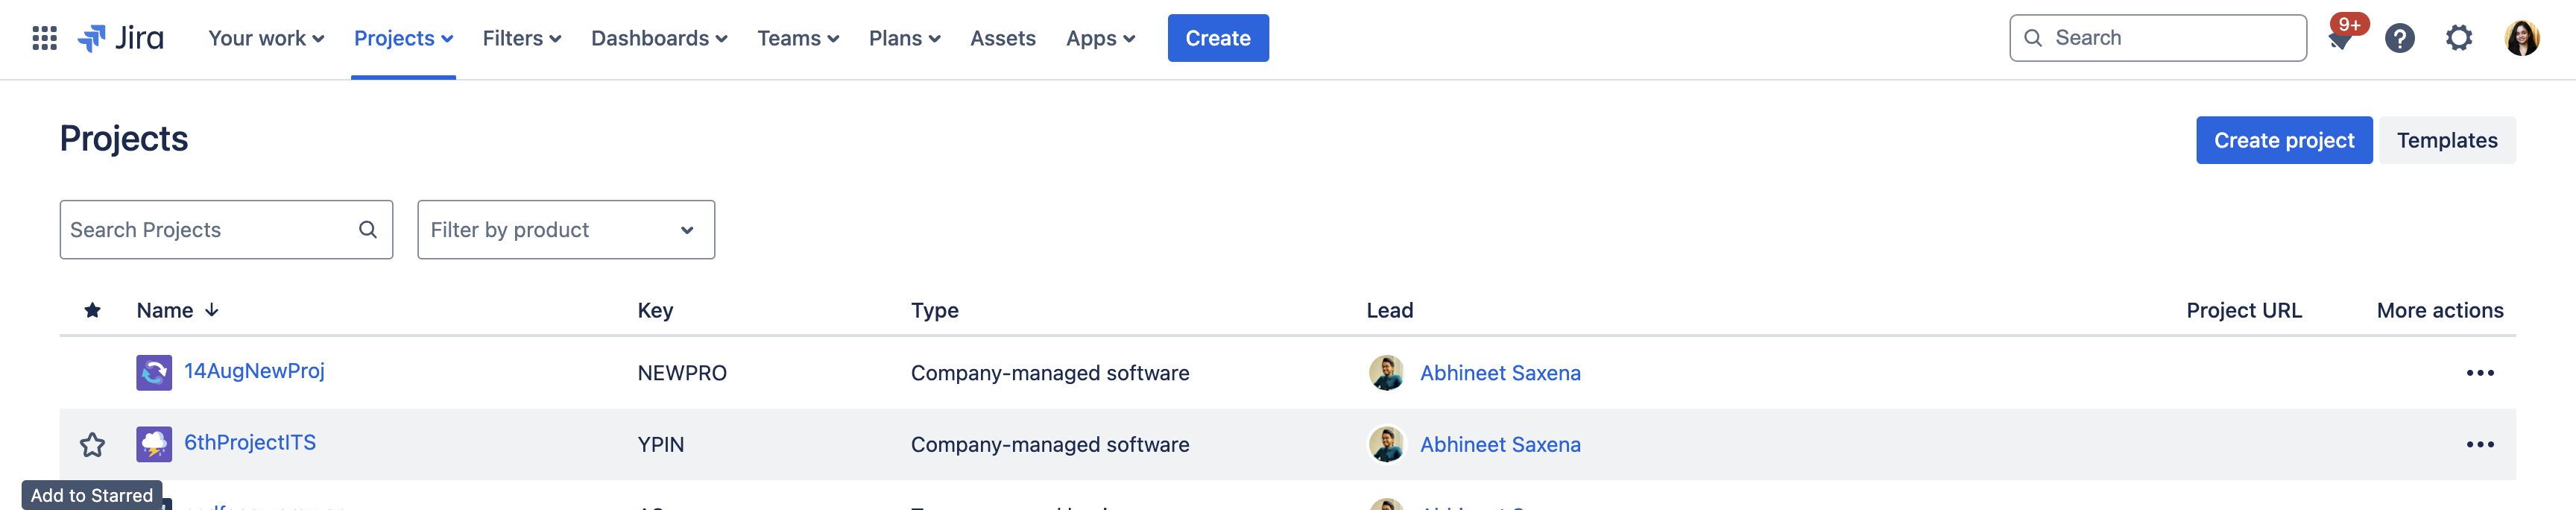
Task: Click the Project URL column header
Action: point(2243,310)
